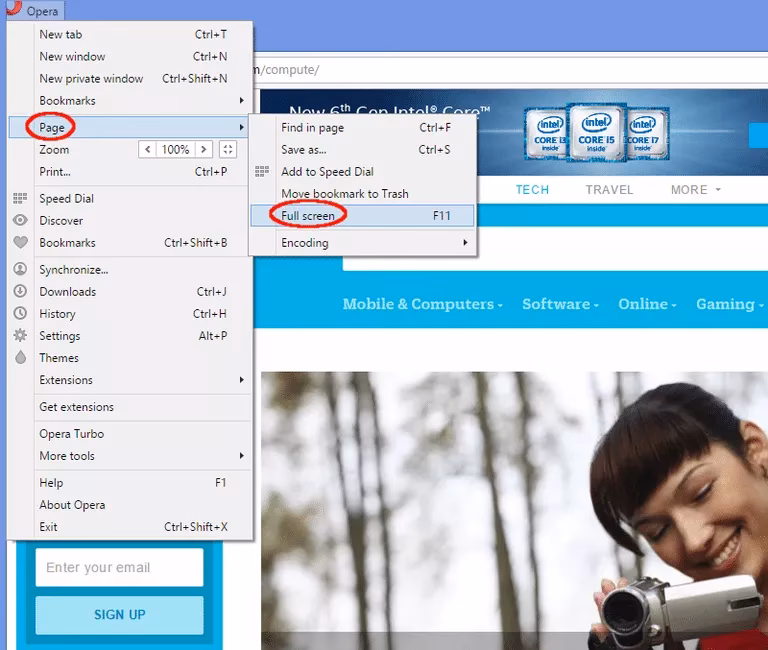Open a New tab from menu
Viewport: 768px width, 650px height.
pyautogui.click(x=131, y=34)
